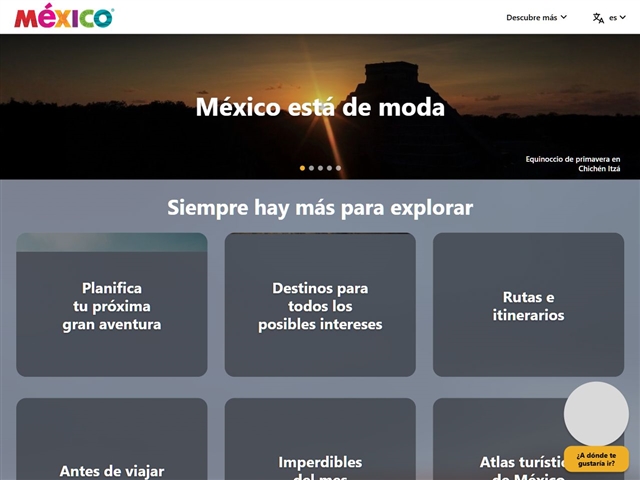Open the Descubre más dropdown menu

[536, 18]
